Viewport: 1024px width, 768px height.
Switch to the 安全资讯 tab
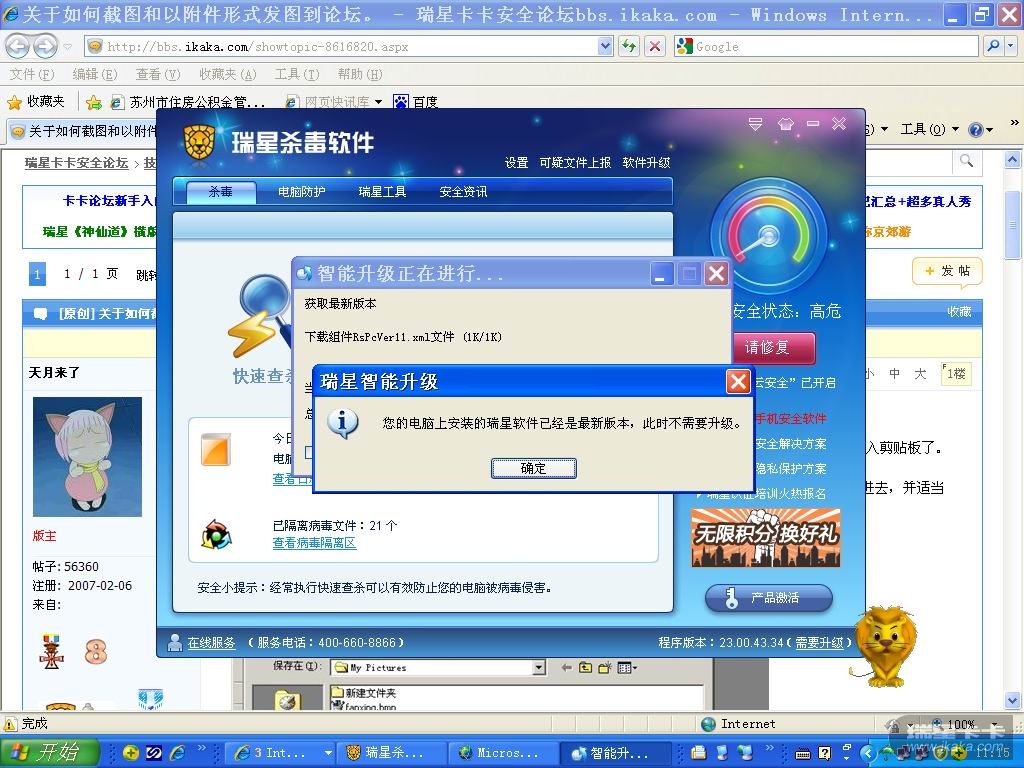(463, 192)
